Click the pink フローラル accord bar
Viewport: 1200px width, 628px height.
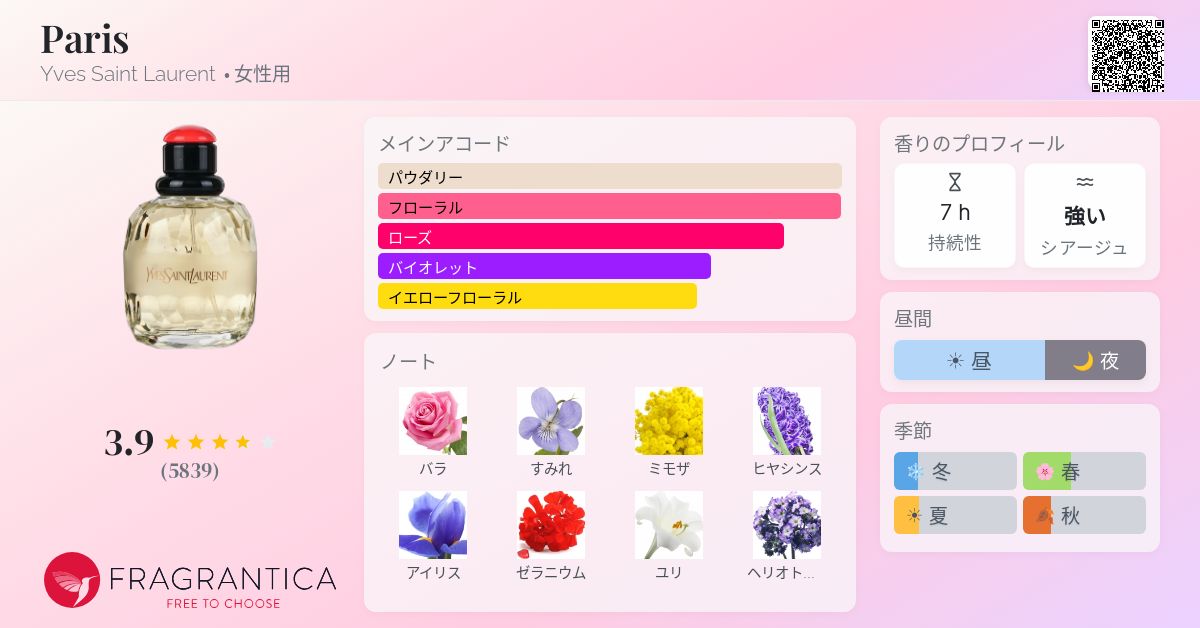[609, 206]
